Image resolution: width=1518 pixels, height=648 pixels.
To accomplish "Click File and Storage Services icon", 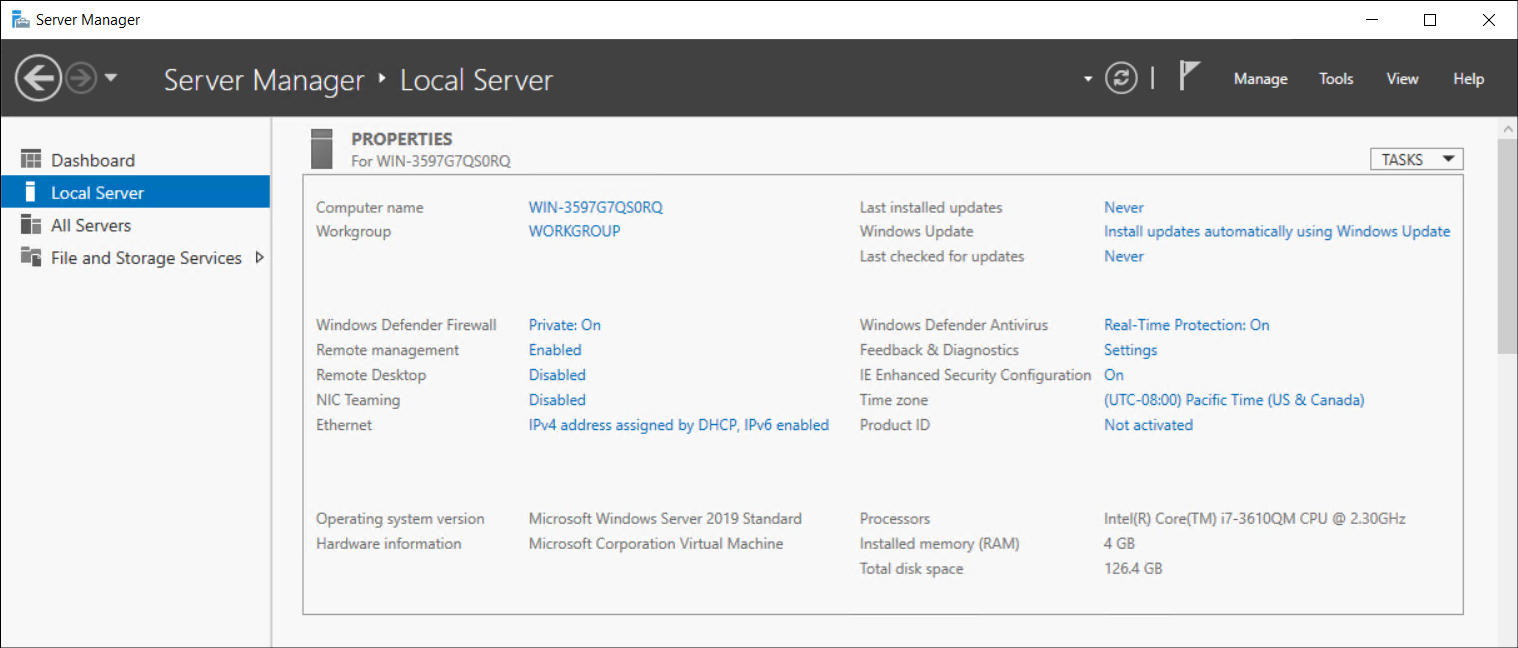I will (31, 257).
